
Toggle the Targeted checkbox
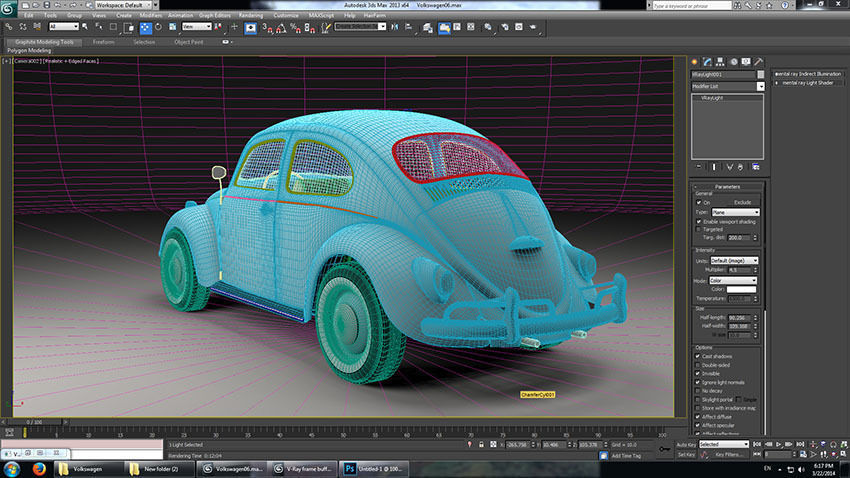(x=699, y=229)
